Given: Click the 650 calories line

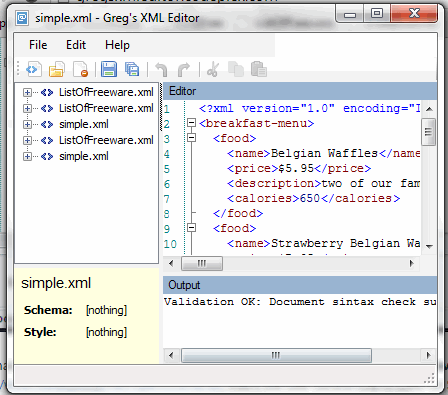Looking at the screenshot, I should (x=313, y=198).
